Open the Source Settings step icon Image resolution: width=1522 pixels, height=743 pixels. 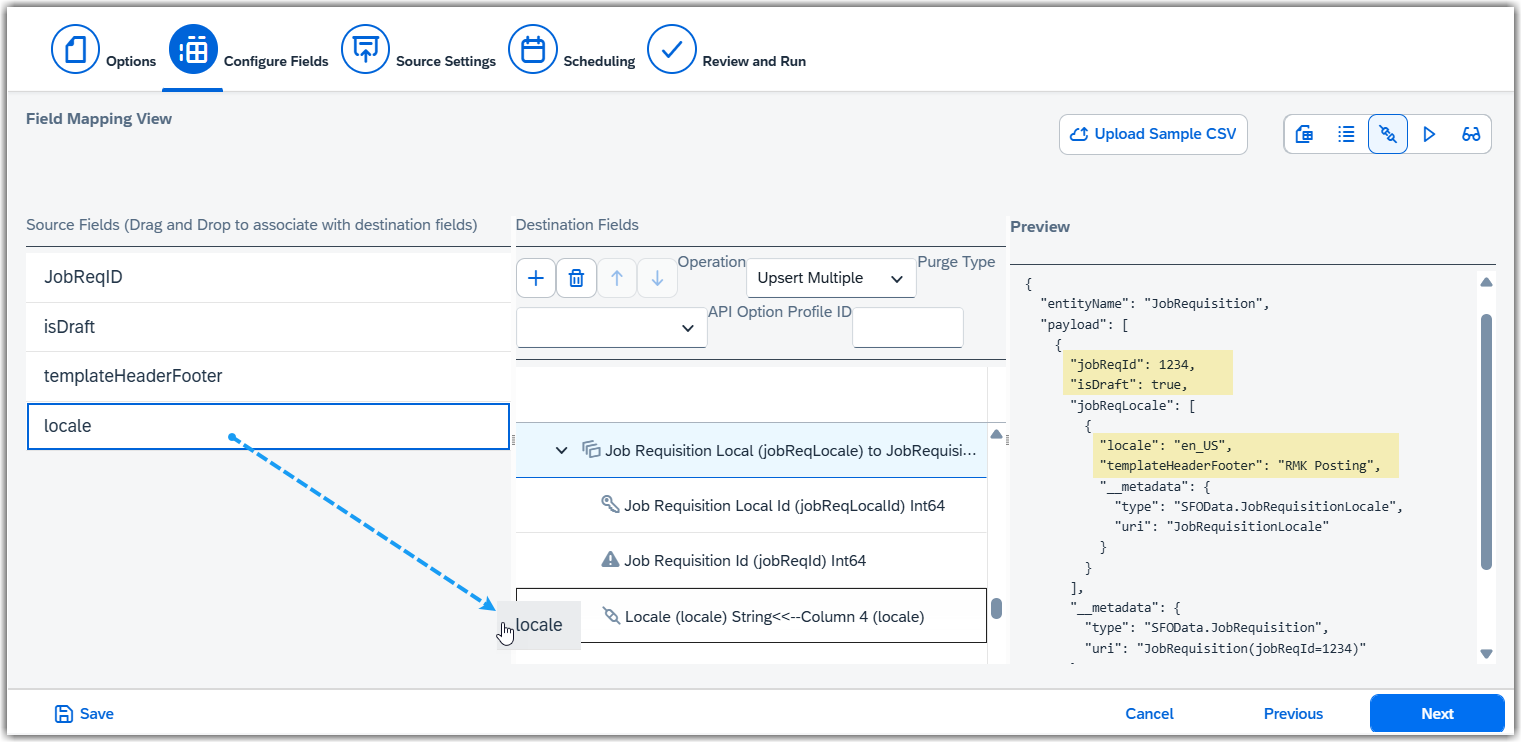(x=366, y=50)
